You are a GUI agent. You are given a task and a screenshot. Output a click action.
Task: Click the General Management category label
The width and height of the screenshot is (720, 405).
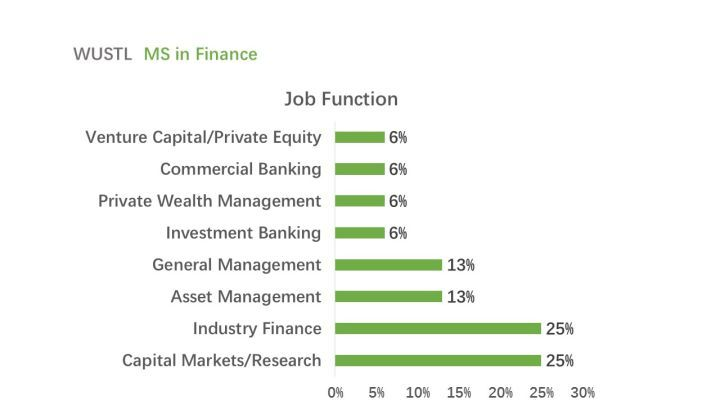(x=237, y=265)
